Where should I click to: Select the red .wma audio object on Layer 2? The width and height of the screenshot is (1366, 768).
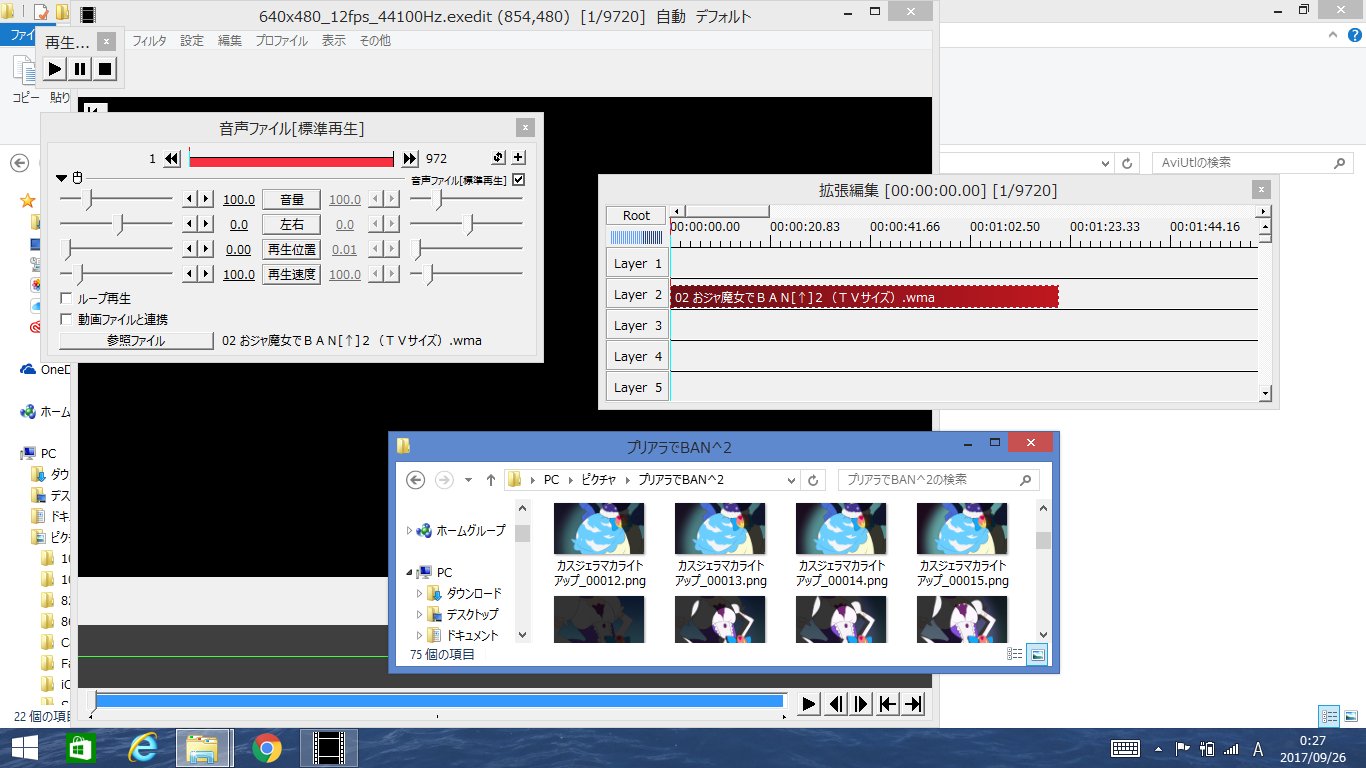[864, 297]
